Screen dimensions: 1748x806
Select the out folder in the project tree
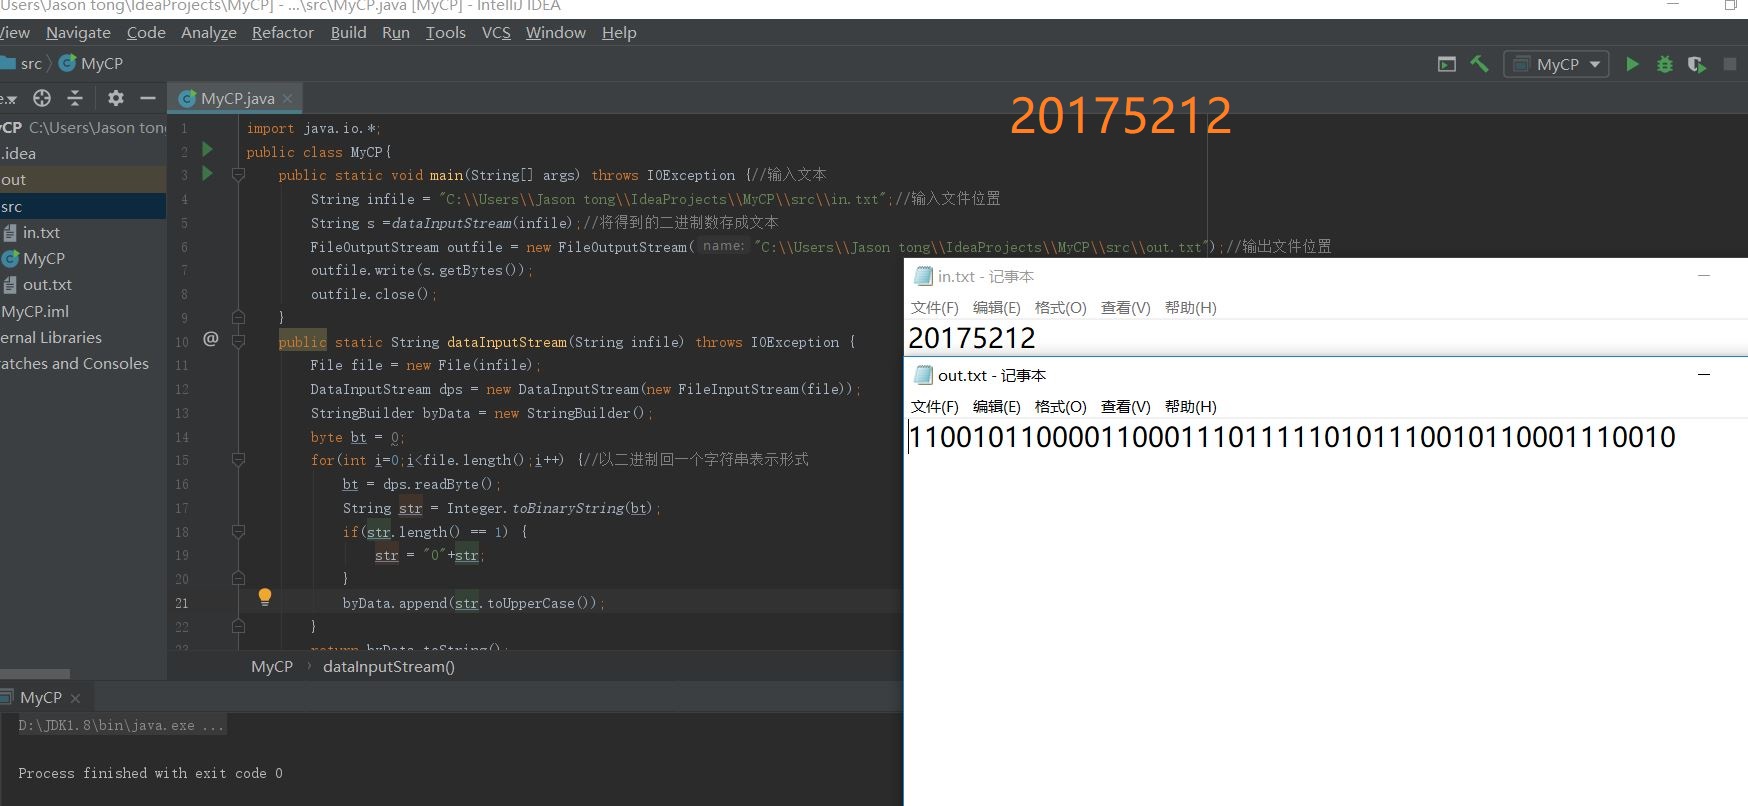(x=83, y=180)
